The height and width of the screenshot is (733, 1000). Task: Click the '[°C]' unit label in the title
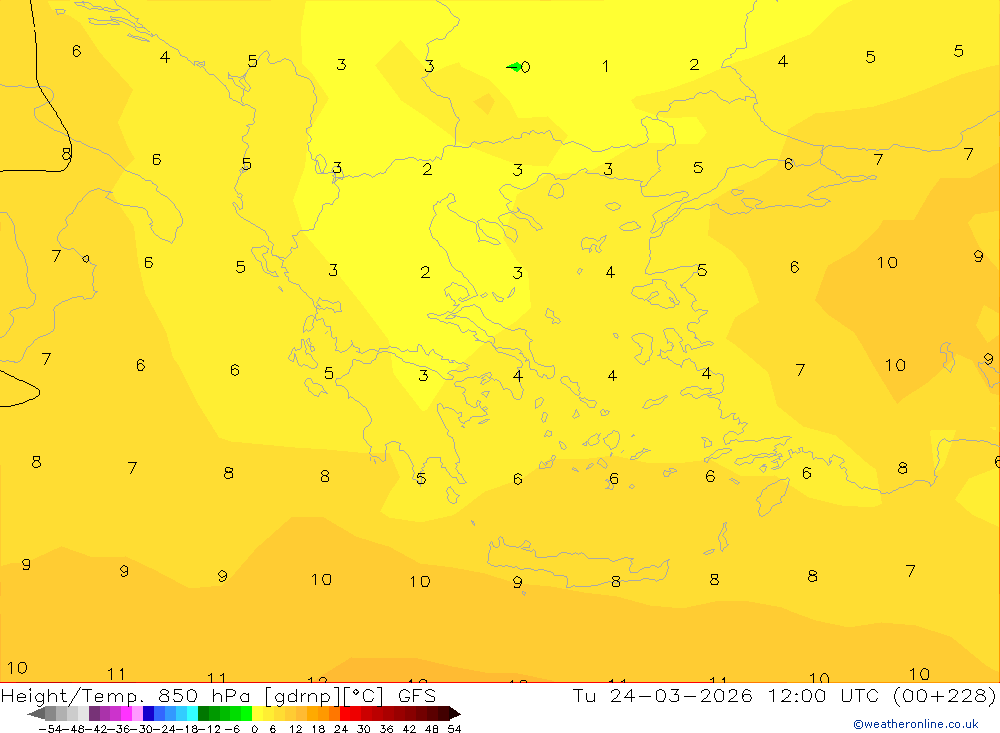(x=364, y=696)
